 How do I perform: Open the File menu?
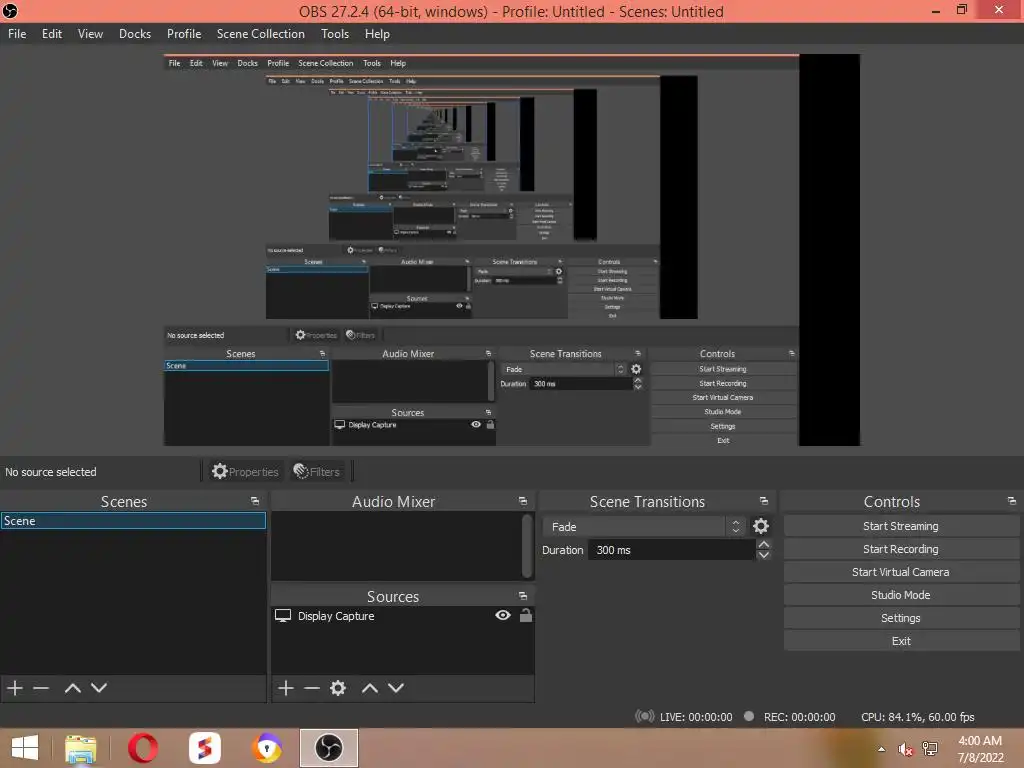(17, 34)
